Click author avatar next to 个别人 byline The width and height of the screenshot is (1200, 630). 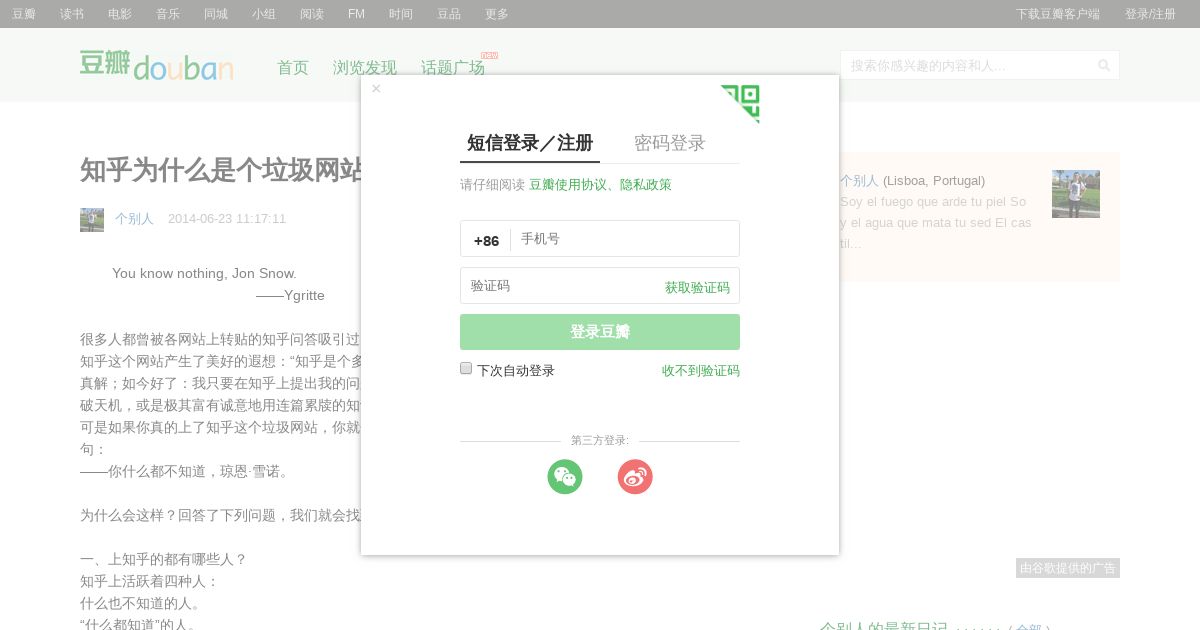92,220
